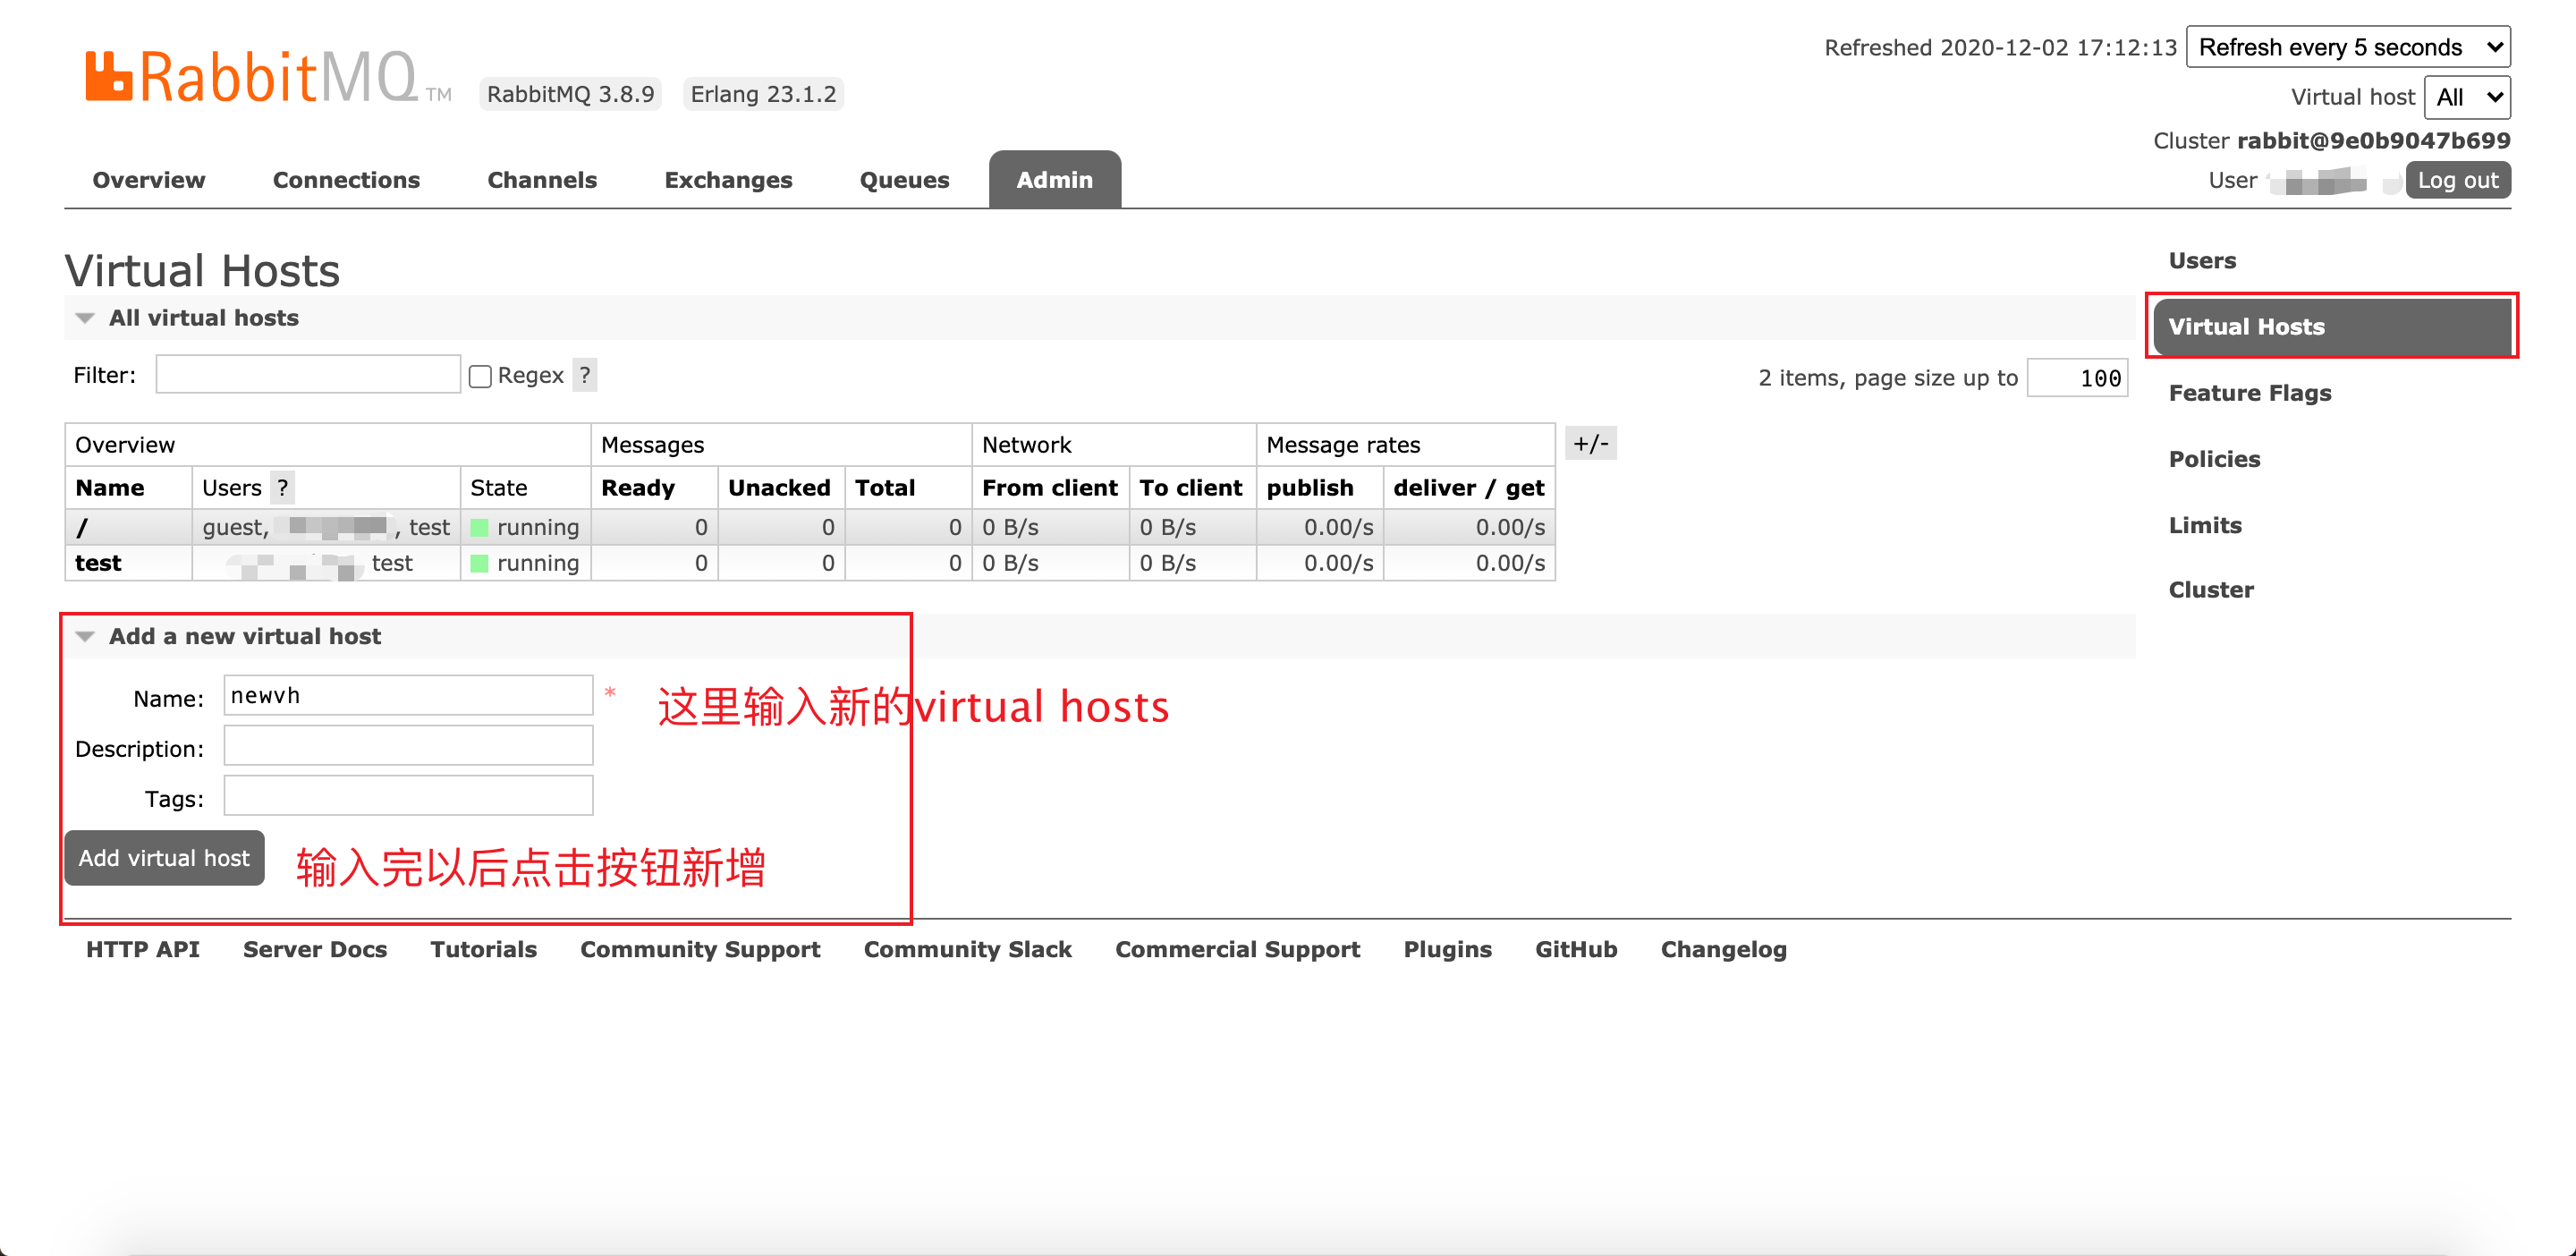Image resolution: width=2576 pixels, height=1256 pixels.
Task: Enable the Regex filter checkbox
Action: click(480, 375)
